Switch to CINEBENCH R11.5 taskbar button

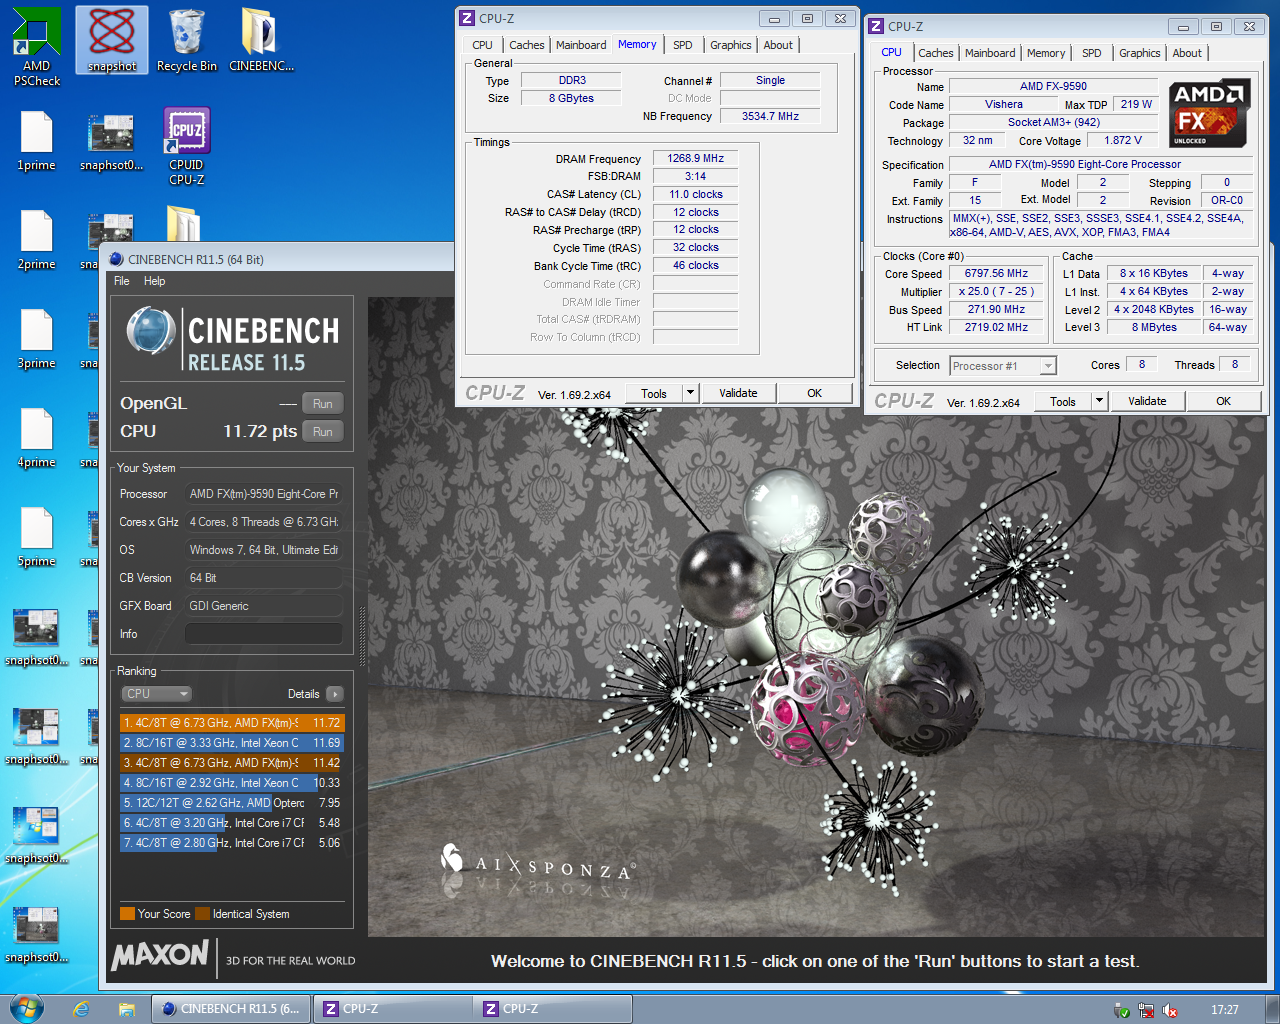[231, 1009]
